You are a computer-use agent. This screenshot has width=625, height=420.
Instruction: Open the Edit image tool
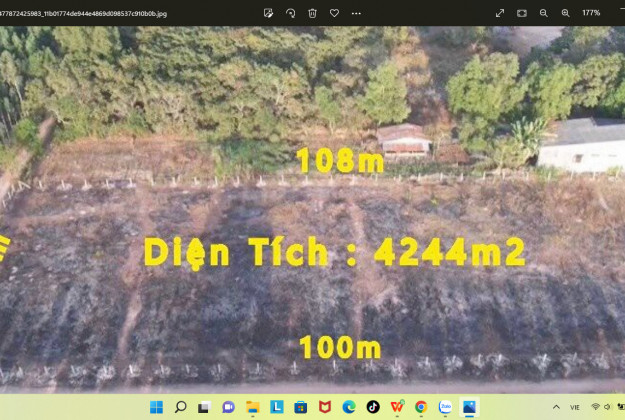tap(269, 13)
